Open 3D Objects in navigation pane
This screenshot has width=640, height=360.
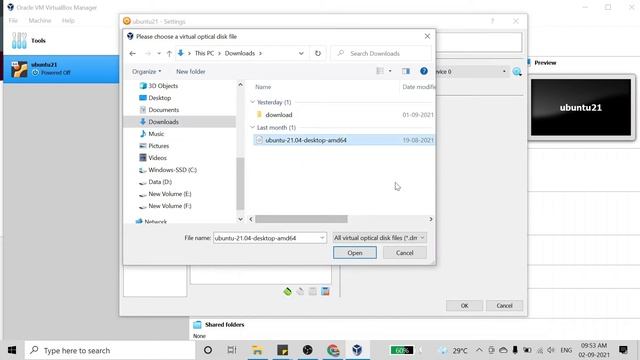(163, 86)
